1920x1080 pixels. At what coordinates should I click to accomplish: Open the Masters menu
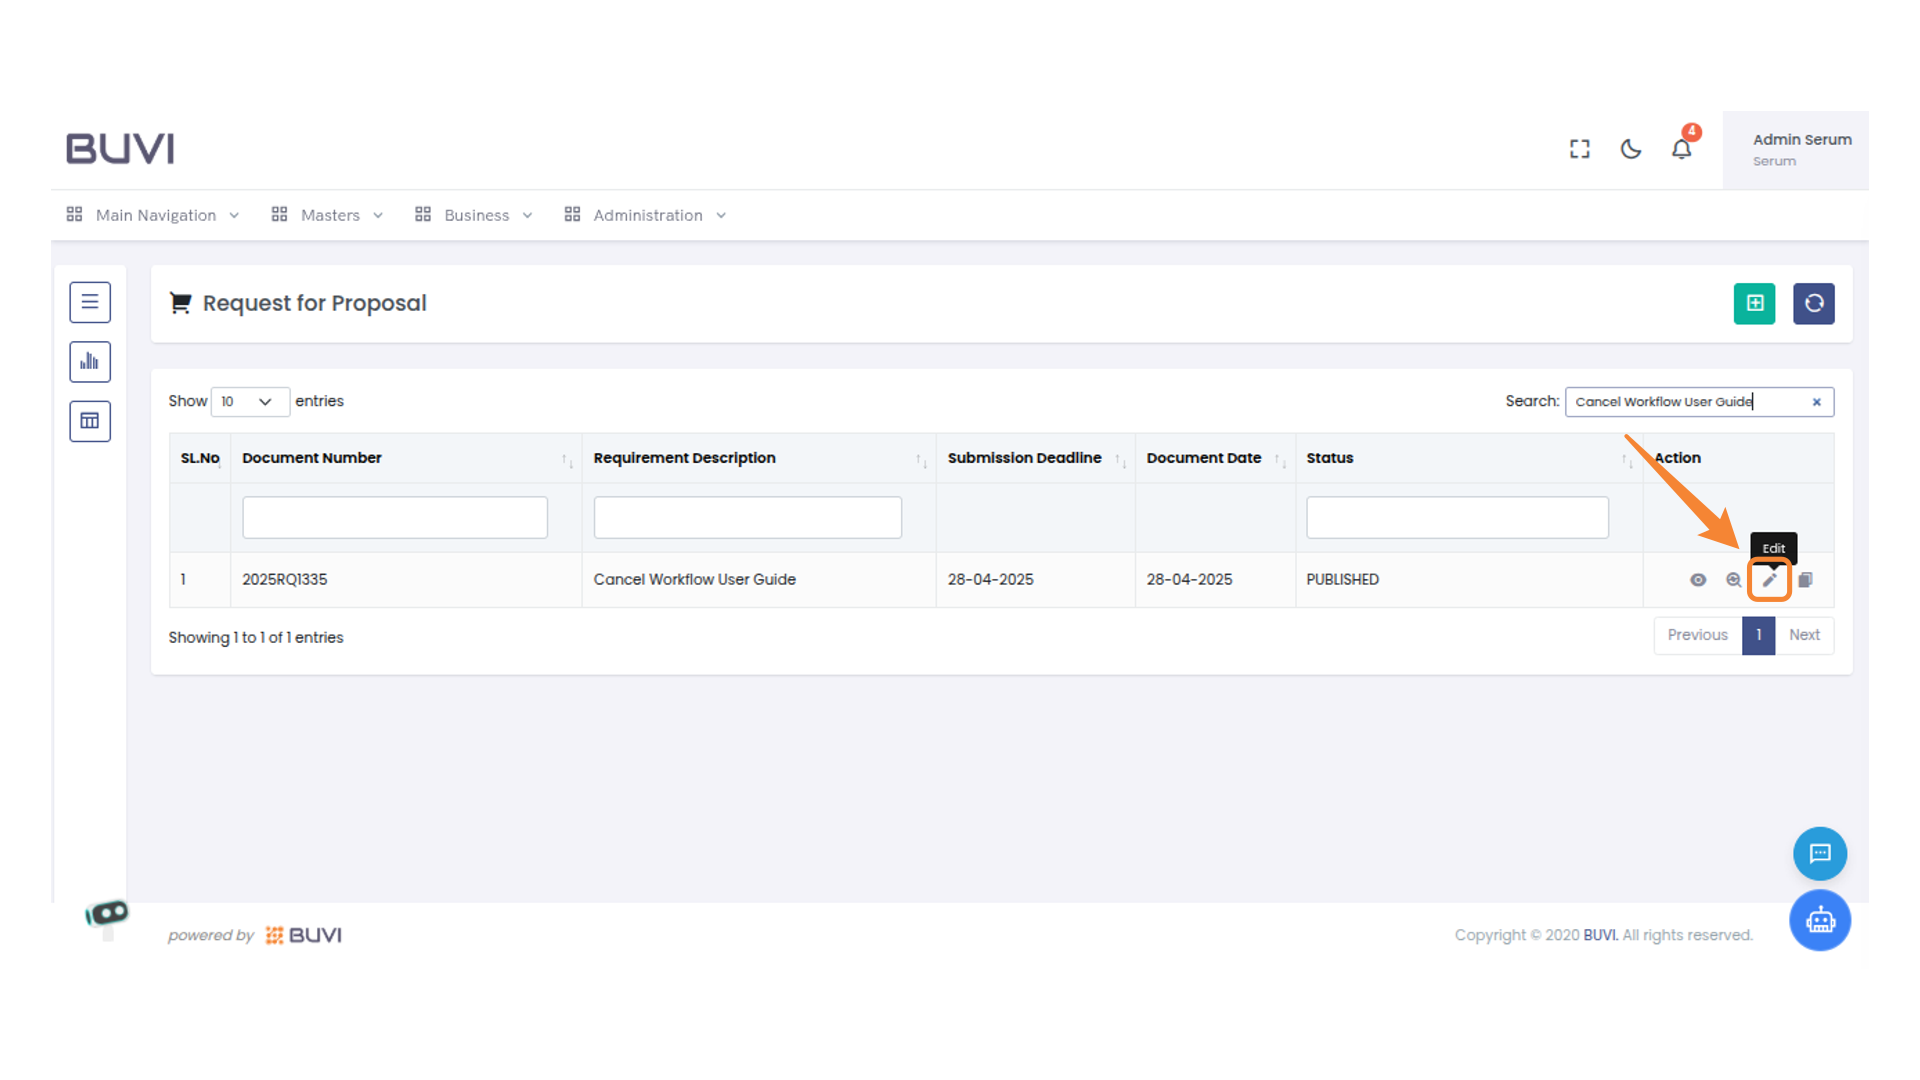coord(328,215)
